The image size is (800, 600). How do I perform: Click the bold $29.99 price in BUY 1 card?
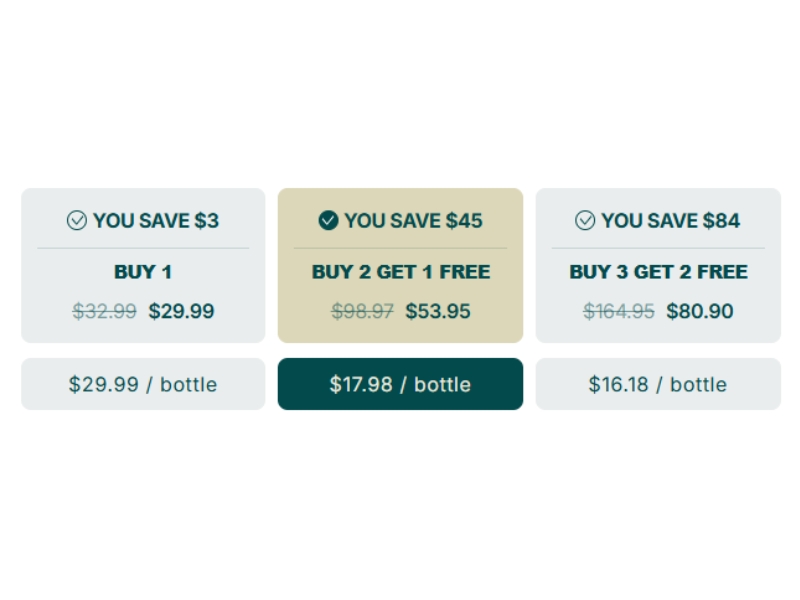coord(181,311)
